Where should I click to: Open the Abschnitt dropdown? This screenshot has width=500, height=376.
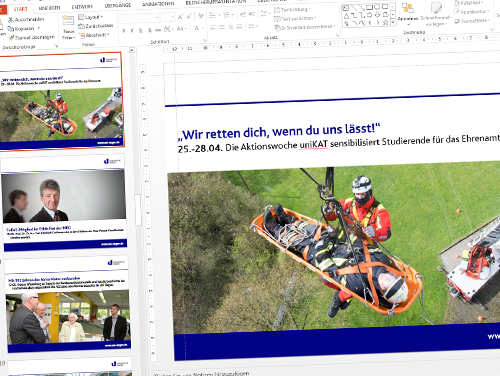[x=94, y=35]
